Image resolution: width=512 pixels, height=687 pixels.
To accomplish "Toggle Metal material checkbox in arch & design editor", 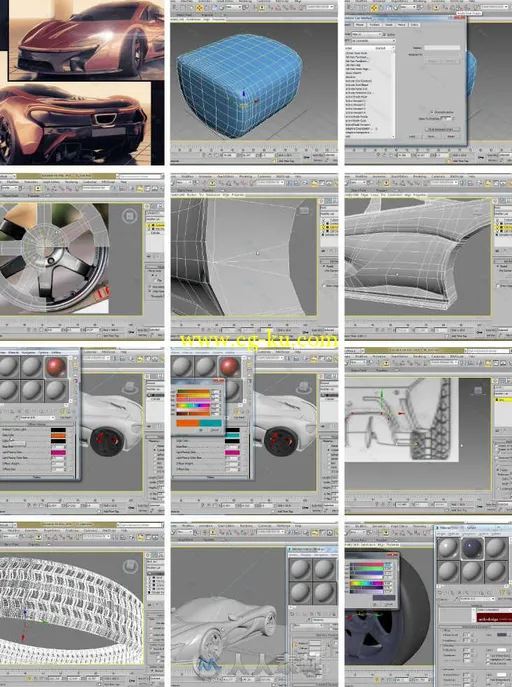I will 488,665.
